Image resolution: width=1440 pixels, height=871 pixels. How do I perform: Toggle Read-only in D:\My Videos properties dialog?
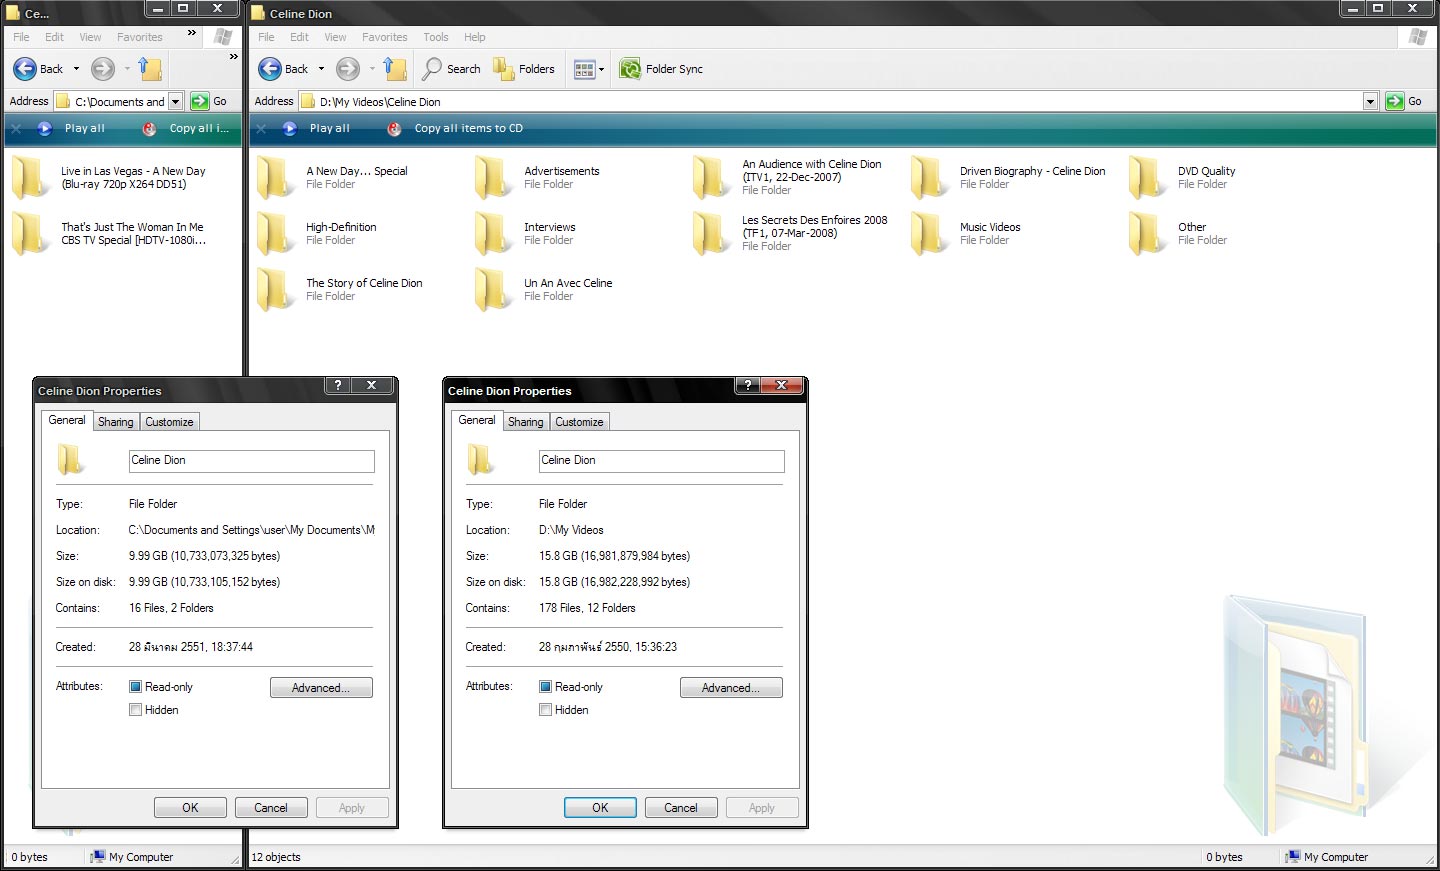pyautogui.click(x=545, y=687)
